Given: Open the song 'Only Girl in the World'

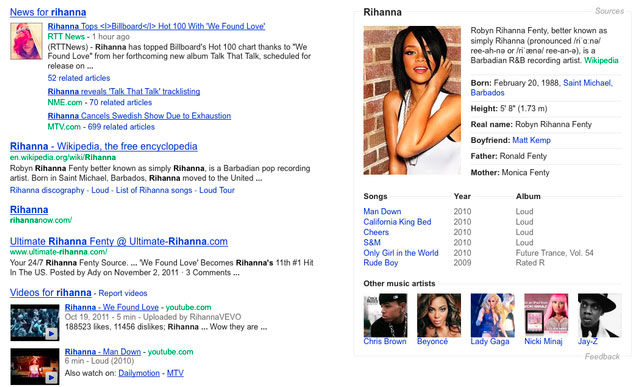Looking at the screenshot, I should tap(401, 253).
